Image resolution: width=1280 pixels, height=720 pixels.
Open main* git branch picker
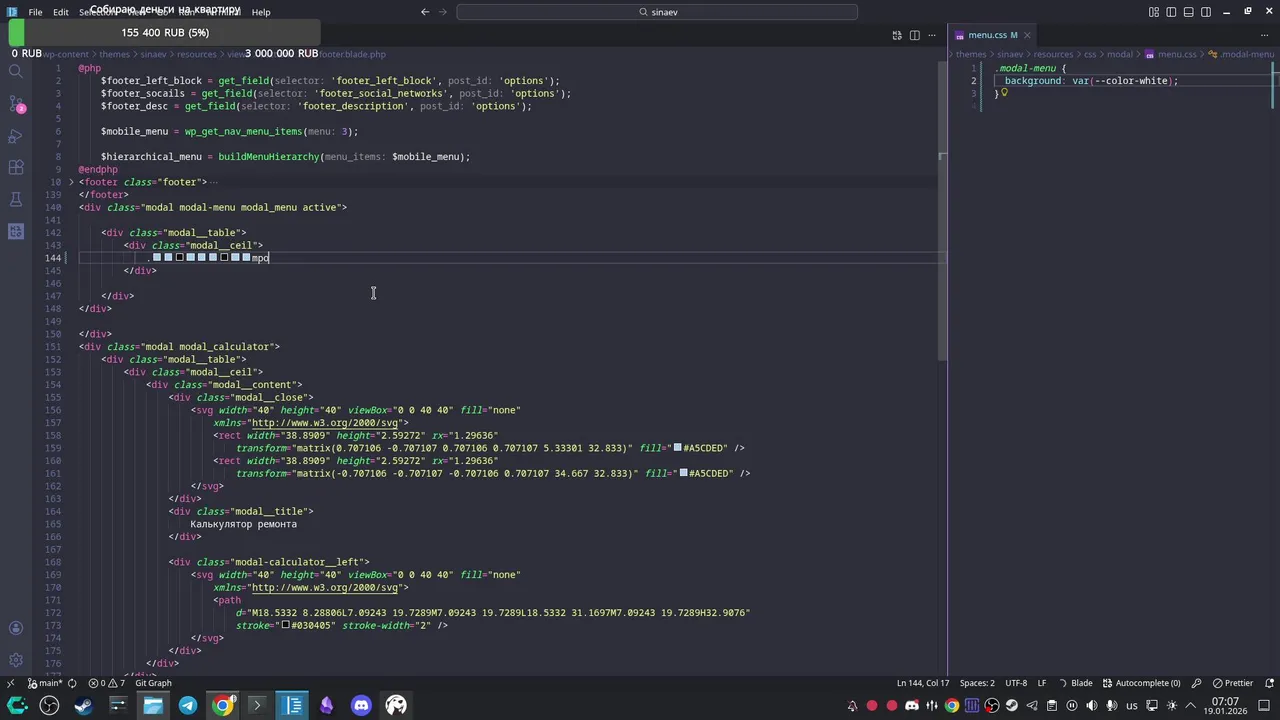pyautogui.click(x=44, y=683)
